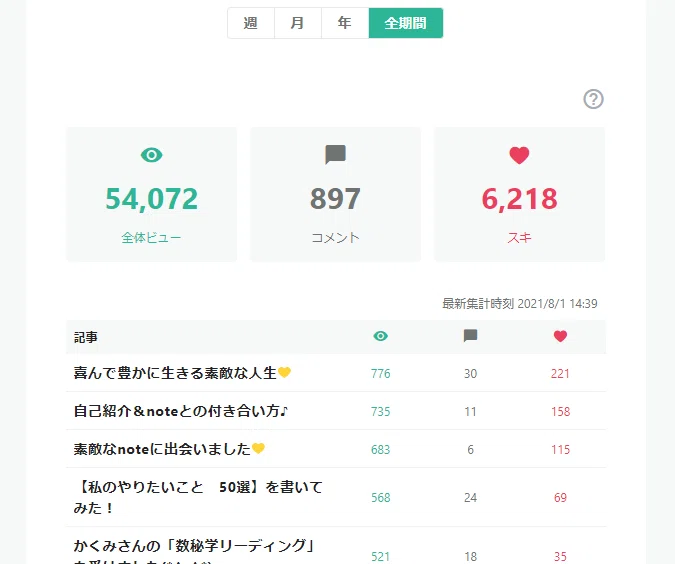Sort by views using table header eye icon
The image size is (675, 564).
[x=381, y=336]
